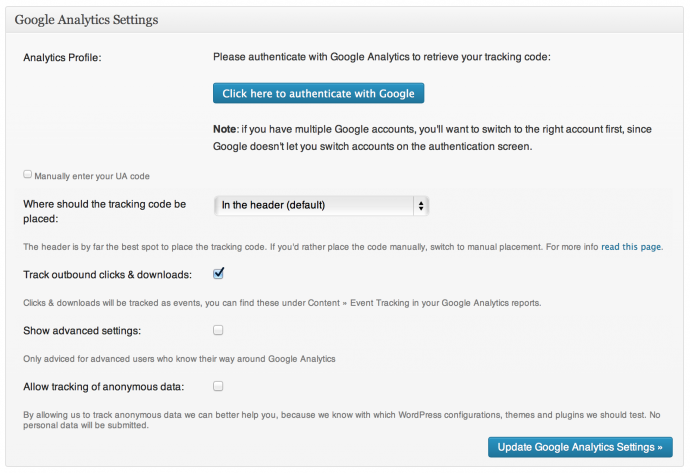The image size is (690, 473).
Task: Click 'Only adviced for advanced users' description
Action: pos(179,359)
